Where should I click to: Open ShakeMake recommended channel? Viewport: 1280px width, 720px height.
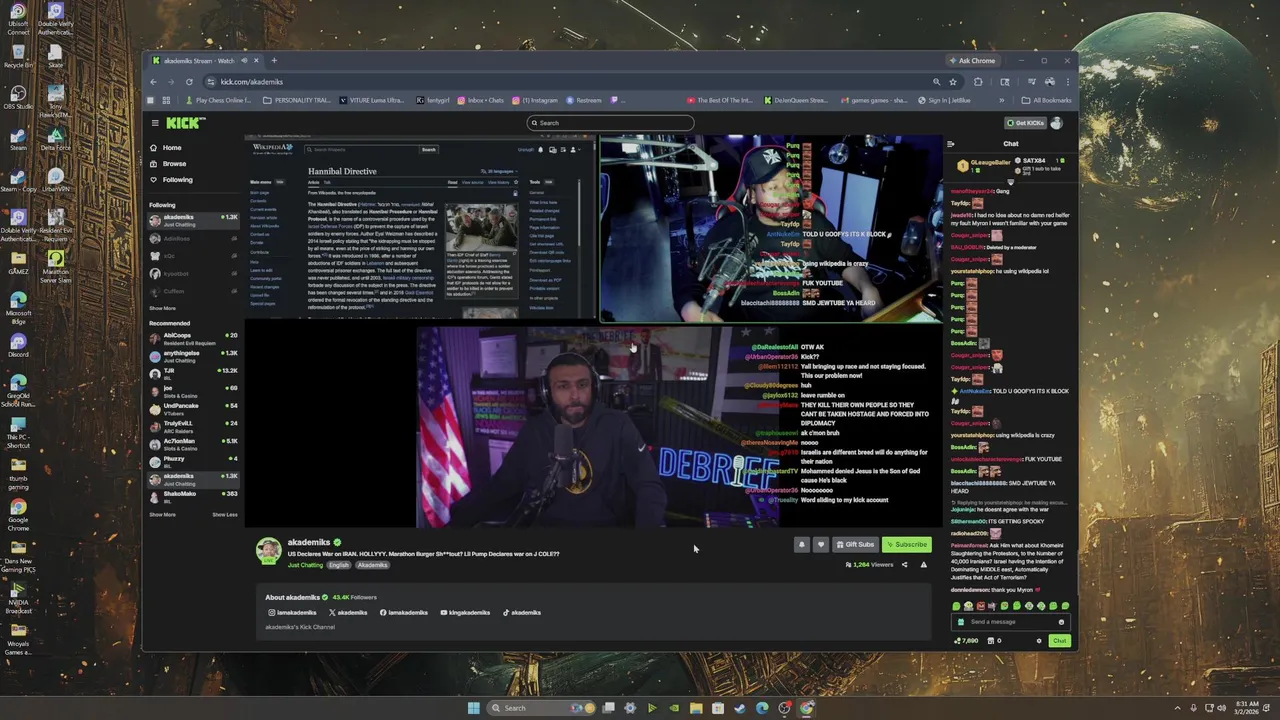click(x=193, y=496)
